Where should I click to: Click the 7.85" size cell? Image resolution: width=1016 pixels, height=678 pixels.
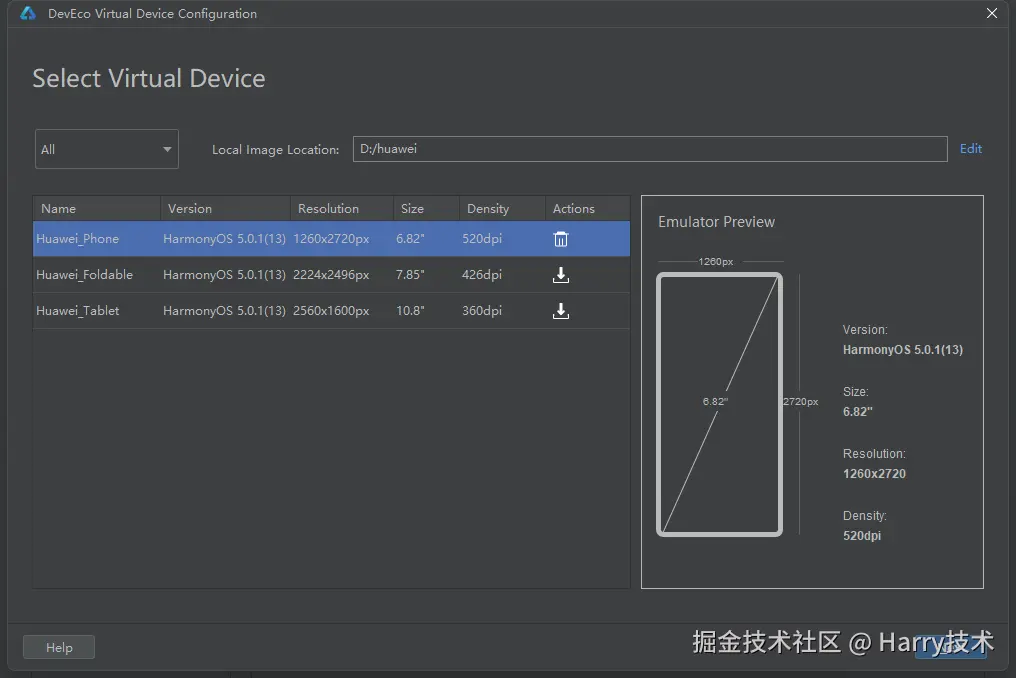410,275
